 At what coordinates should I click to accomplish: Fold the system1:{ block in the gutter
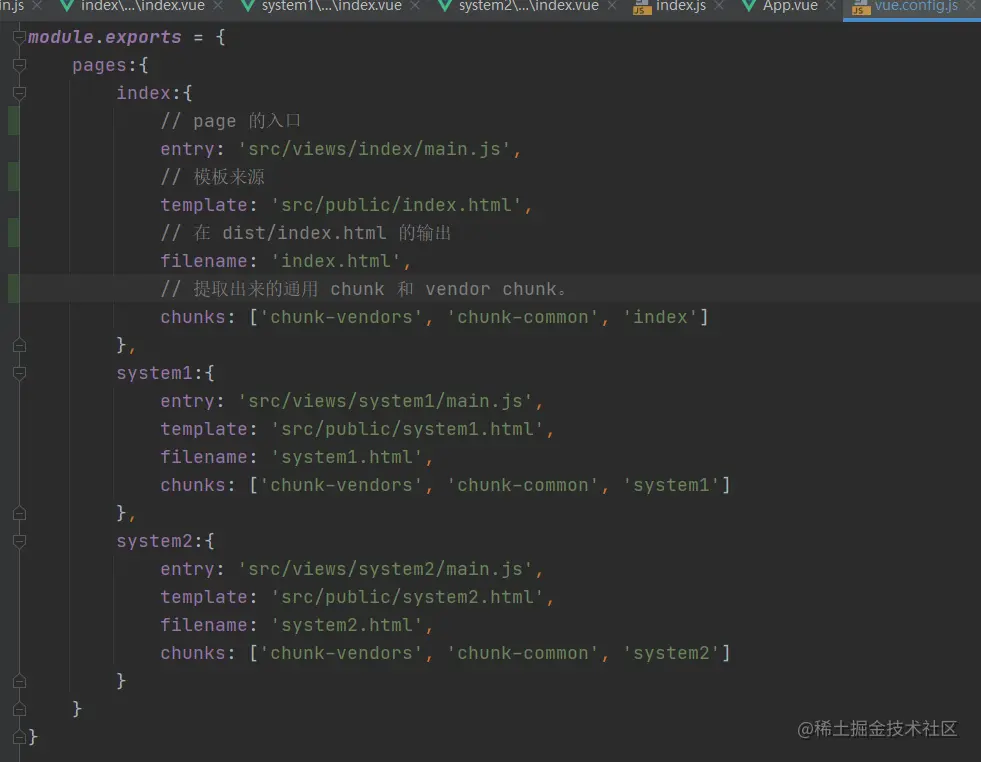[19, 373]
